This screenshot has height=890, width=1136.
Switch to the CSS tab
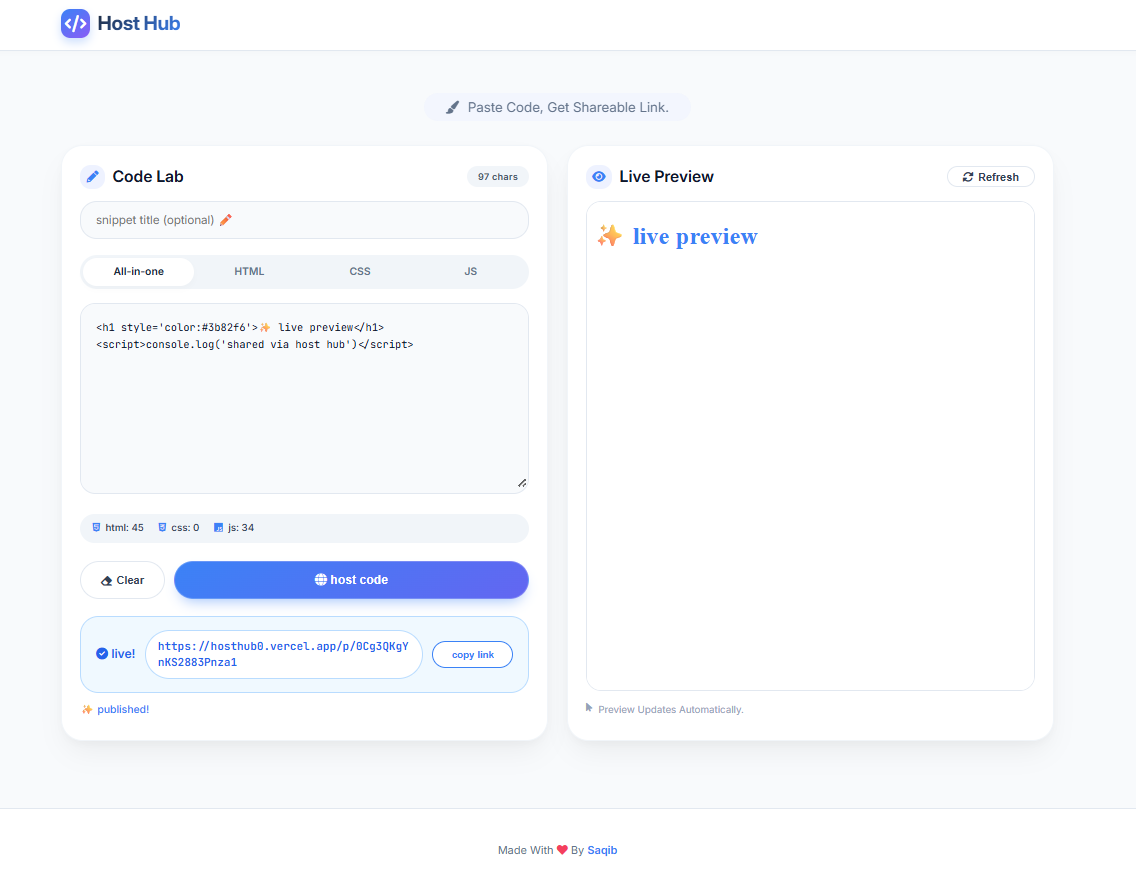(x=360, y=272)
